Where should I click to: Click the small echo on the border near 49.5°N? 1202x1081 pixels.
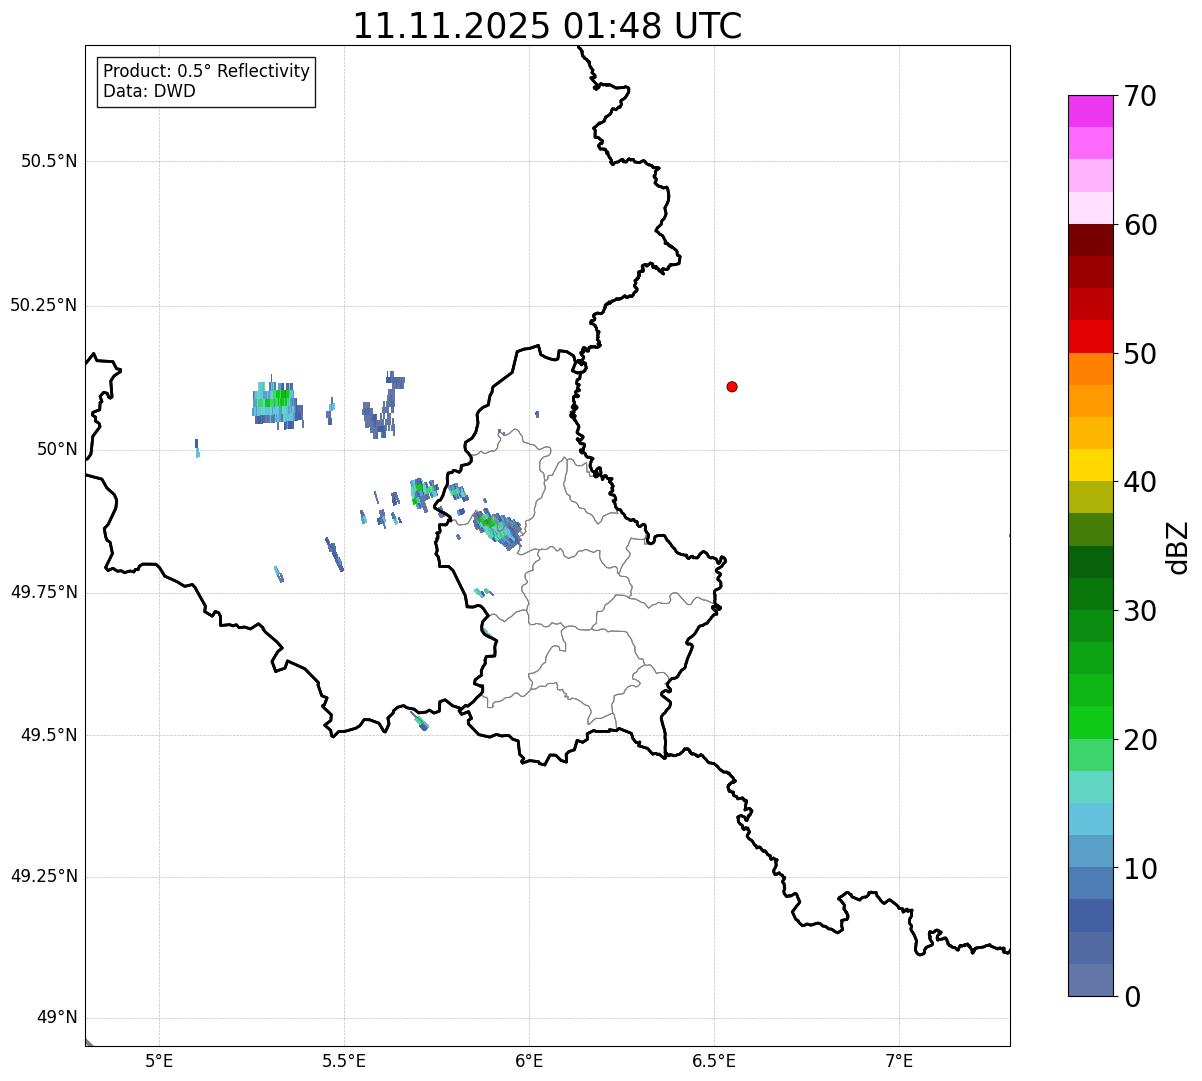[421, 721]
